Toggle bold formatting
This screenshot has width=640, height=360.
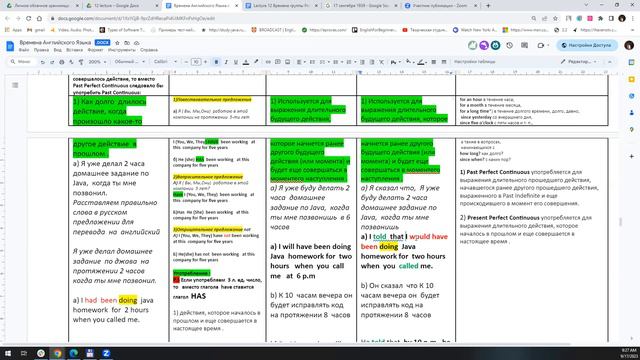[216, 62]
